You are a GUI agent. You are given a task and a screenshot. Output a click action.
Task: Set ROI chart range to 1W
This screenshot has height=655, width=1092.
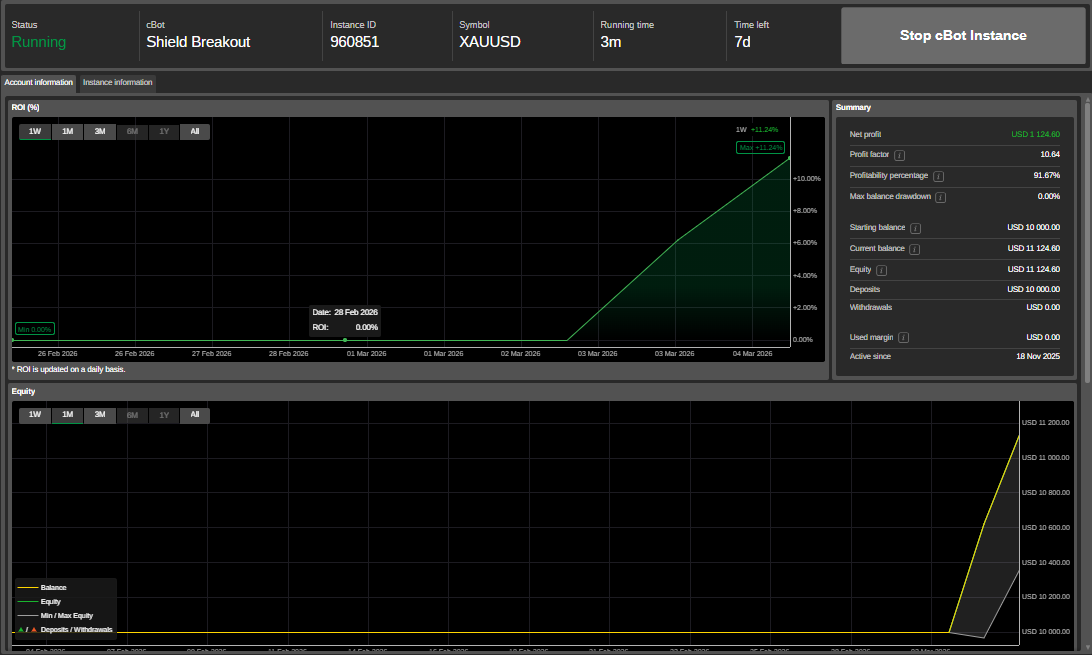point(35,131)
